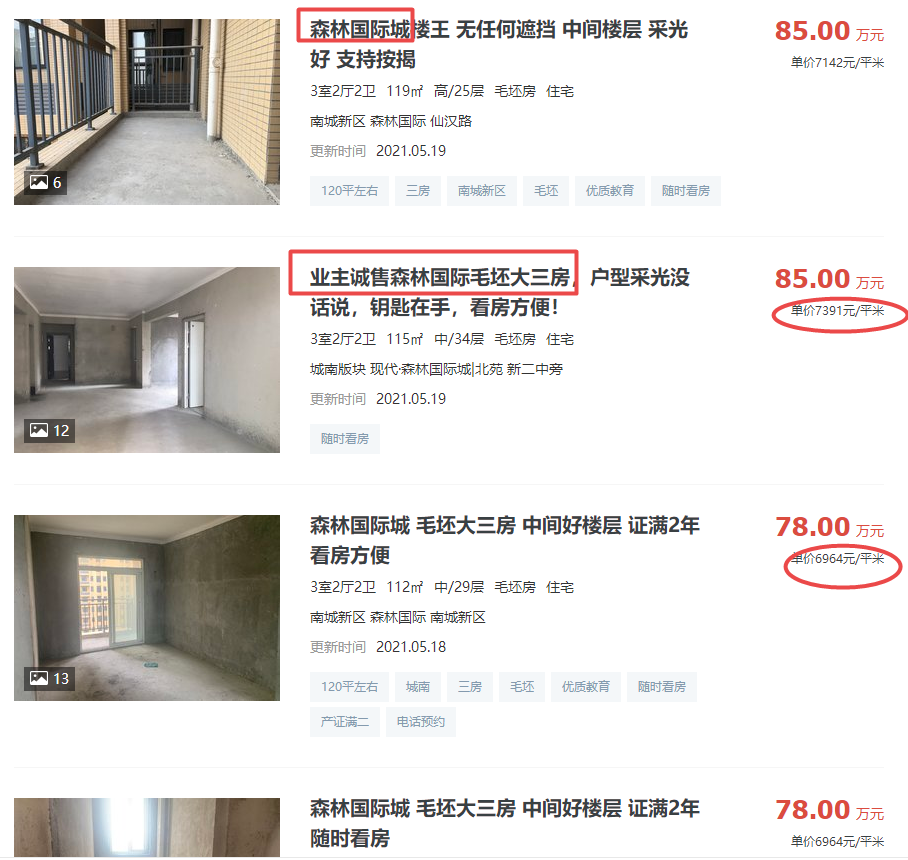Screen dimensions: 908x860
Task: Select the 电话预约 tag on the third listing
Action: pos(420,722)
